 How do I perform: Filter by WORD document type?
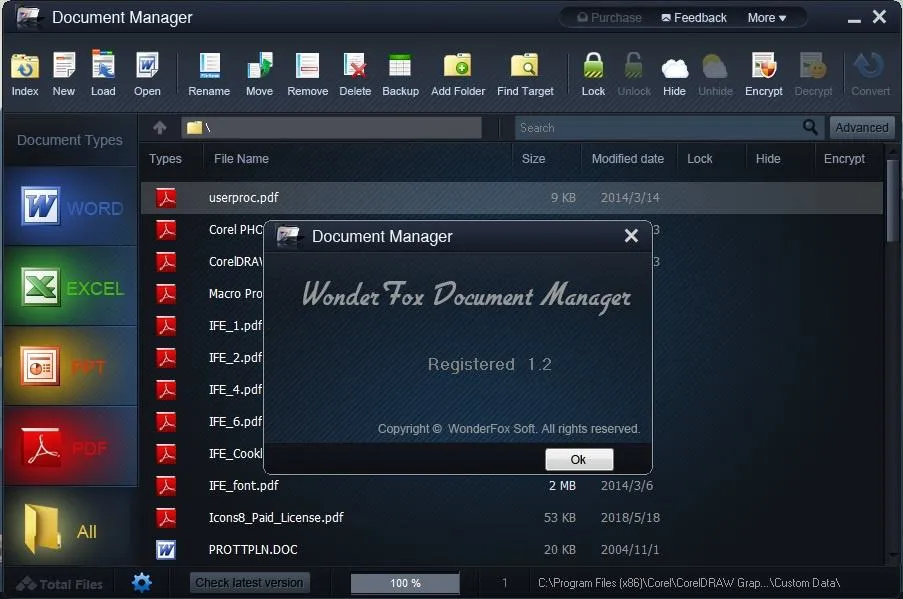pyautogui.click(x=71, y=206)
